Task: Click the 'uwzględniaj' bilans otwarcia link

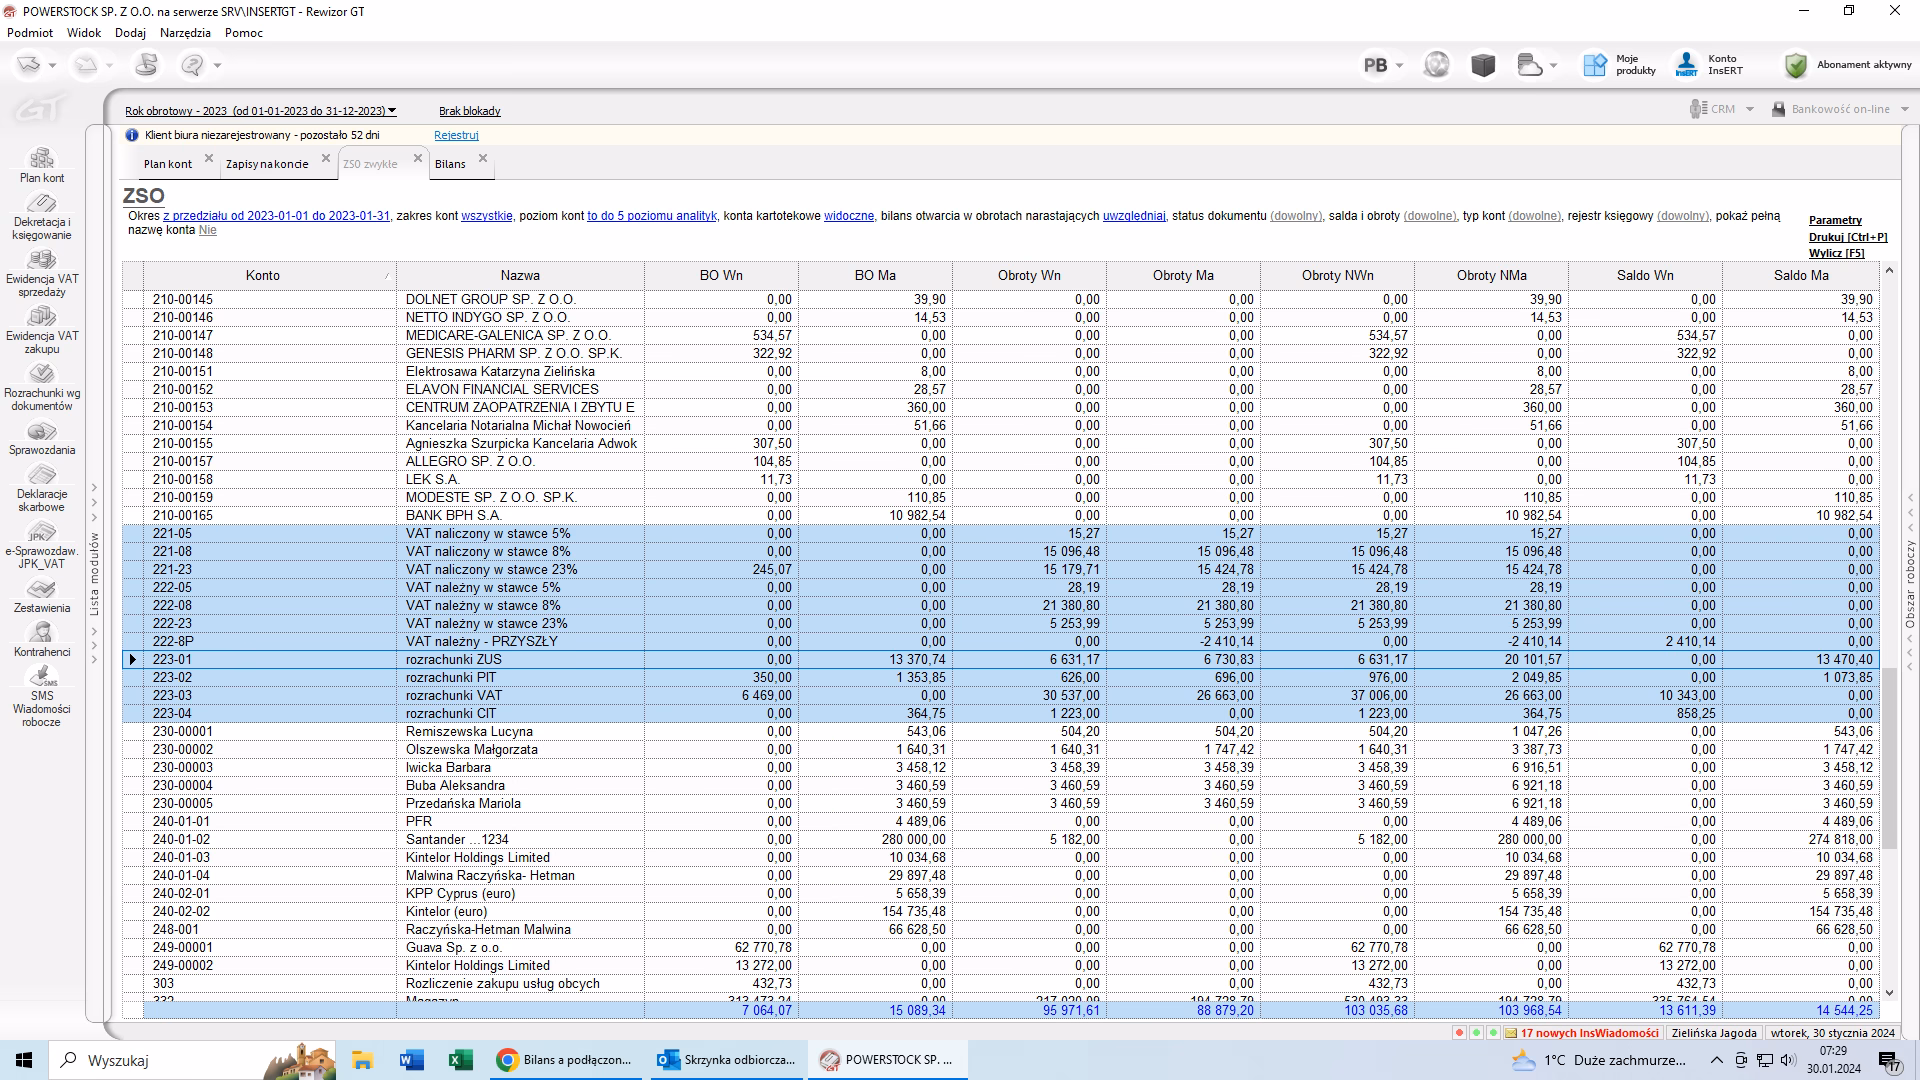Action: pyautogui.click(x=1134, y=216)
